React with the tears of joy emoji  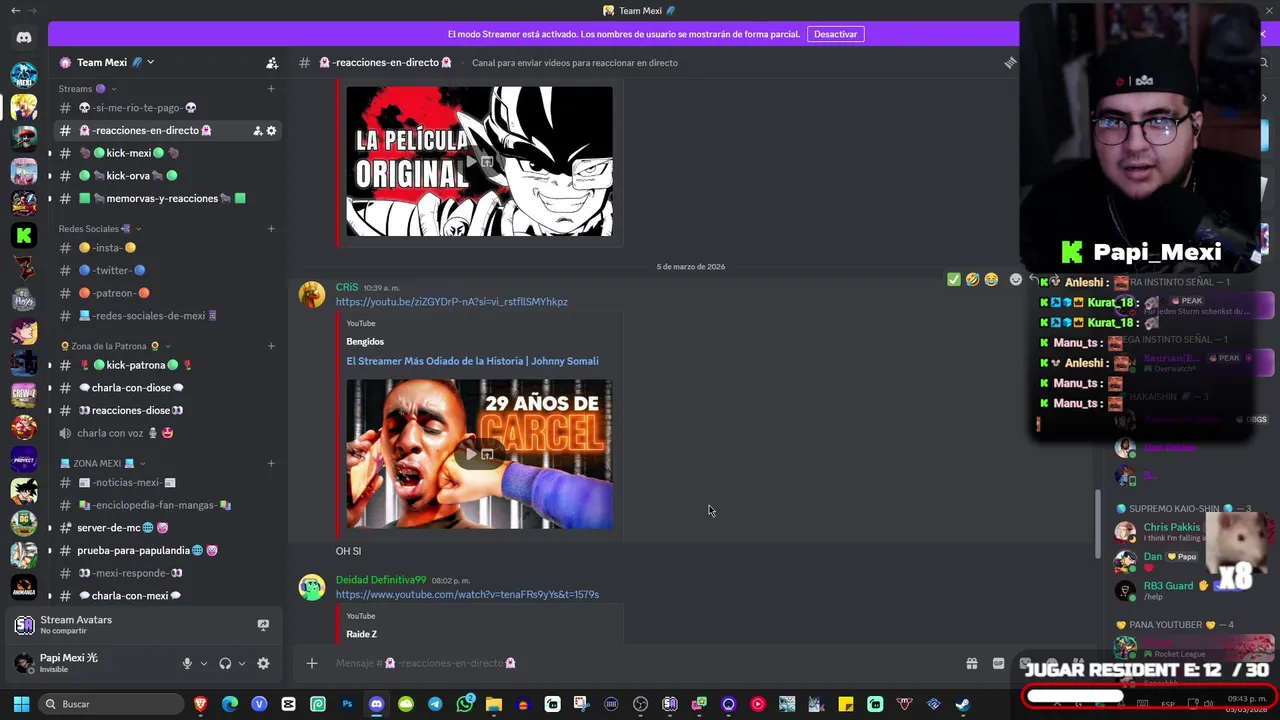tap(990, 280)
